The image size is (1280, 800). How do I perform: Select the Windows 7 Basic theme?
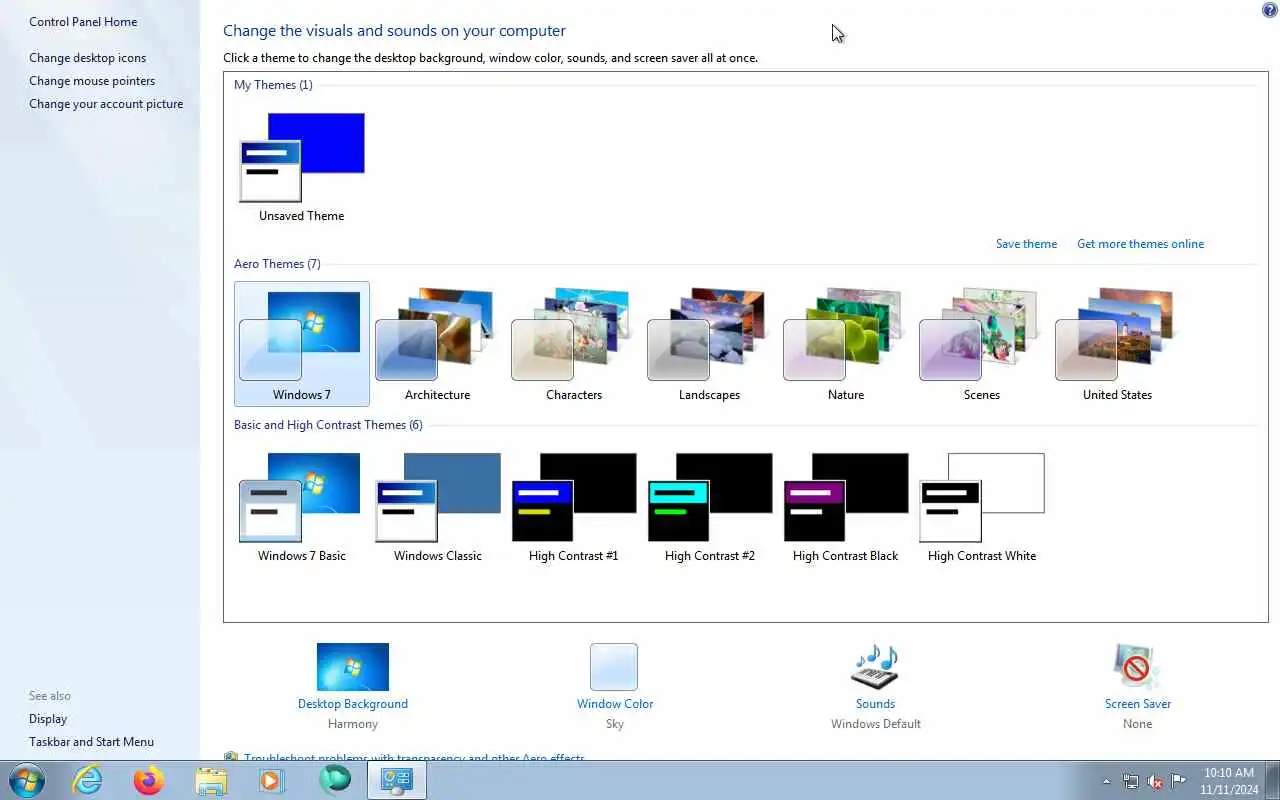click(302, 506)
